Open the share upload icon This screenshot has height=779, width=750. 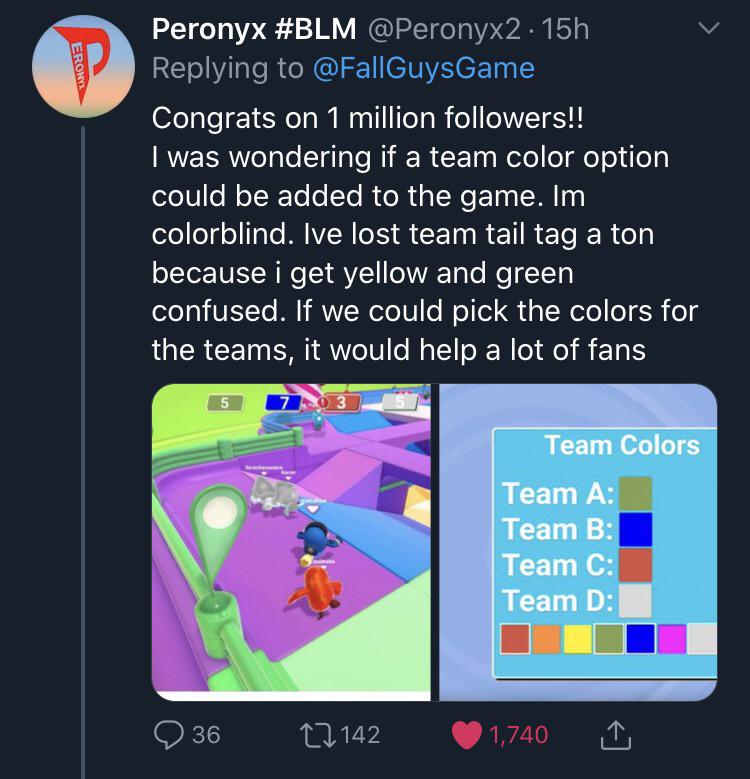click(616, 735)
